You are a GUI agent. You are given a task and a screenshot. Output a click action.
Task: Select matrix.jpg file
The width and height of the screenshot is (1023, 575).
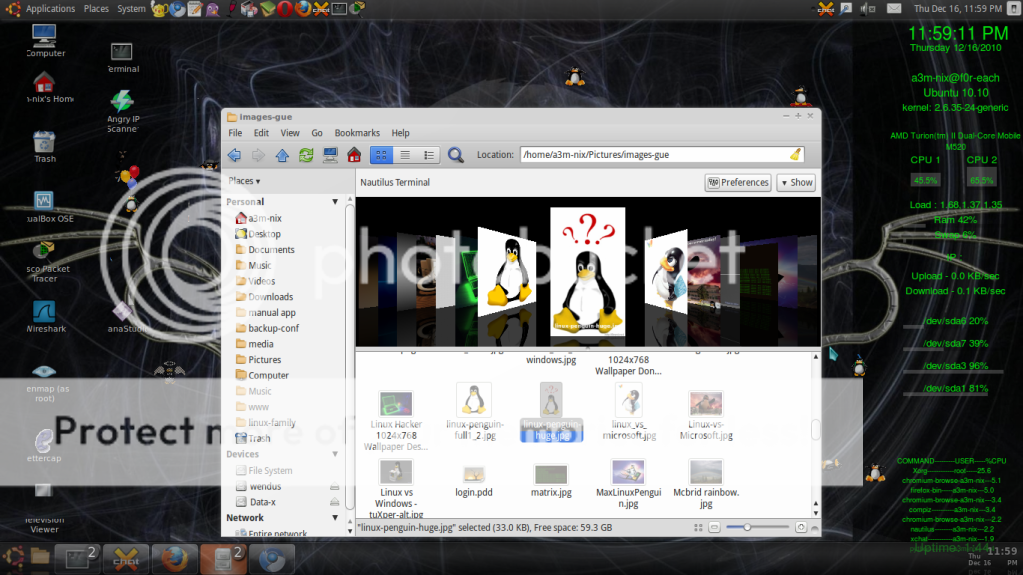click(551, 482)
